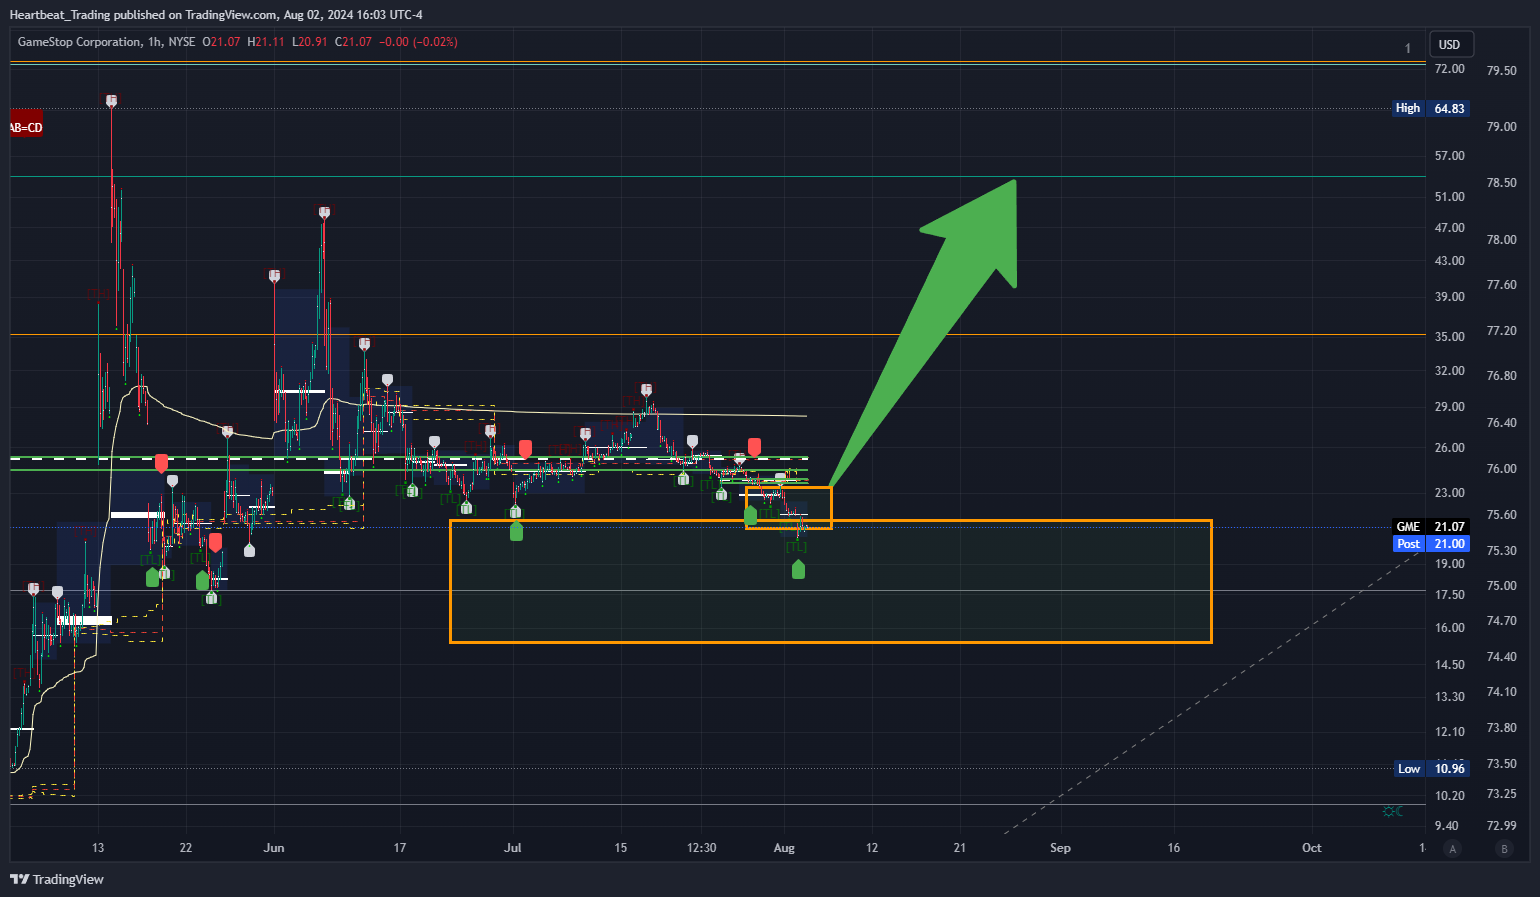Click the red down signal marker above the Jul label
Screen dimensions: 1540x897
point(525,449)
